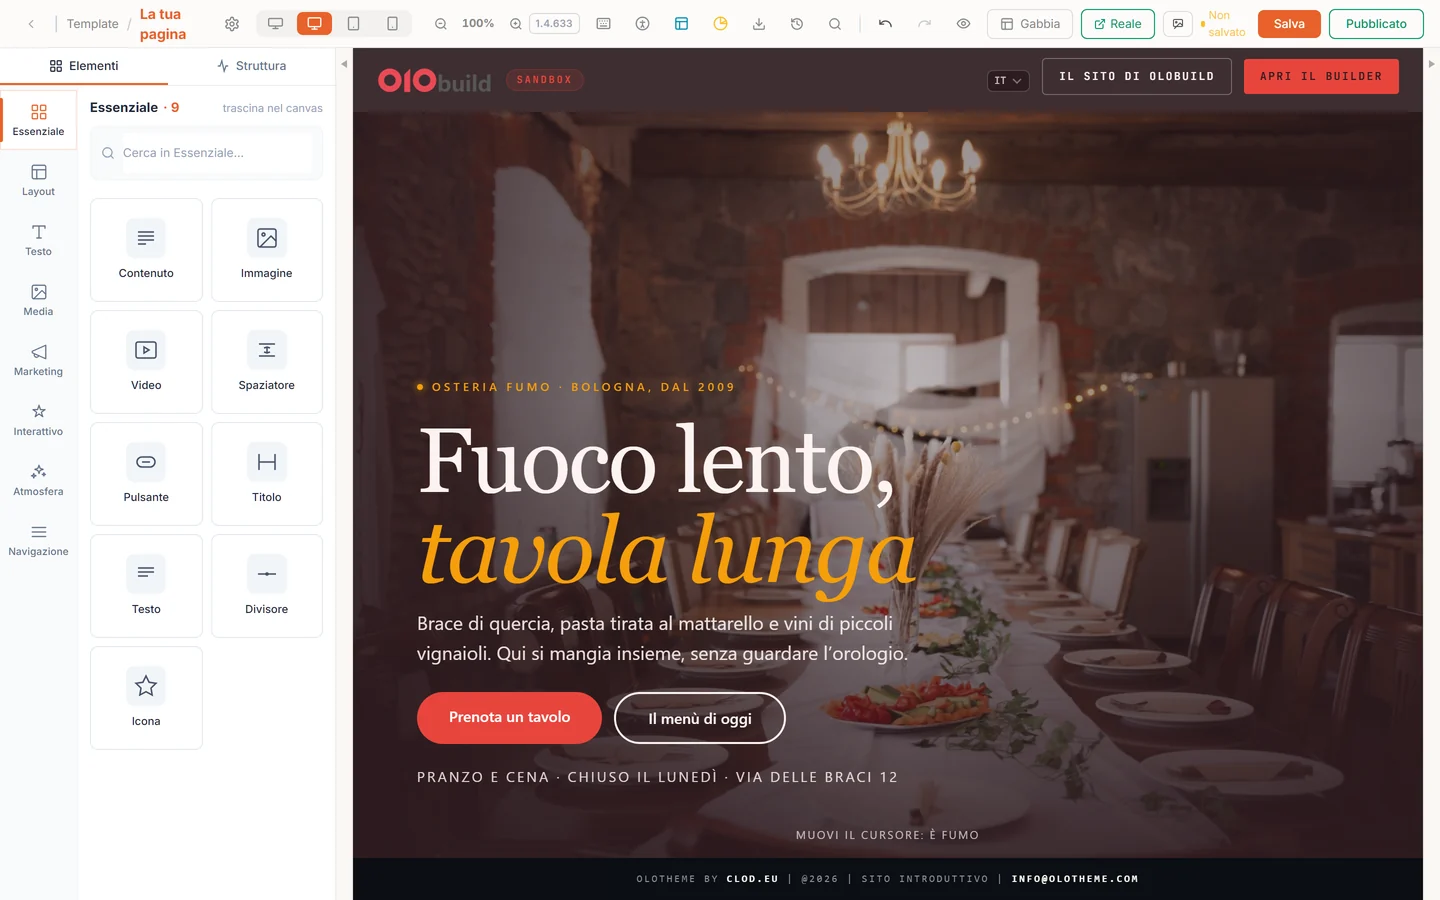Pick the Immagine element card
This screenshot has width=1440, height=900.
pos(267,250)
